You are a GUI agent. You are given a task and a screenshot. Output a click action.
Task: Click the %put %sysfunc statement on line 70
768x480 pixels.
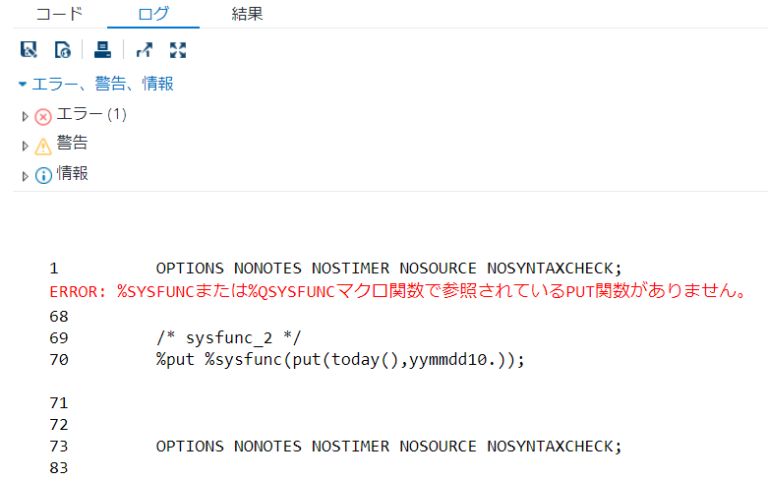tap(340, 360)
